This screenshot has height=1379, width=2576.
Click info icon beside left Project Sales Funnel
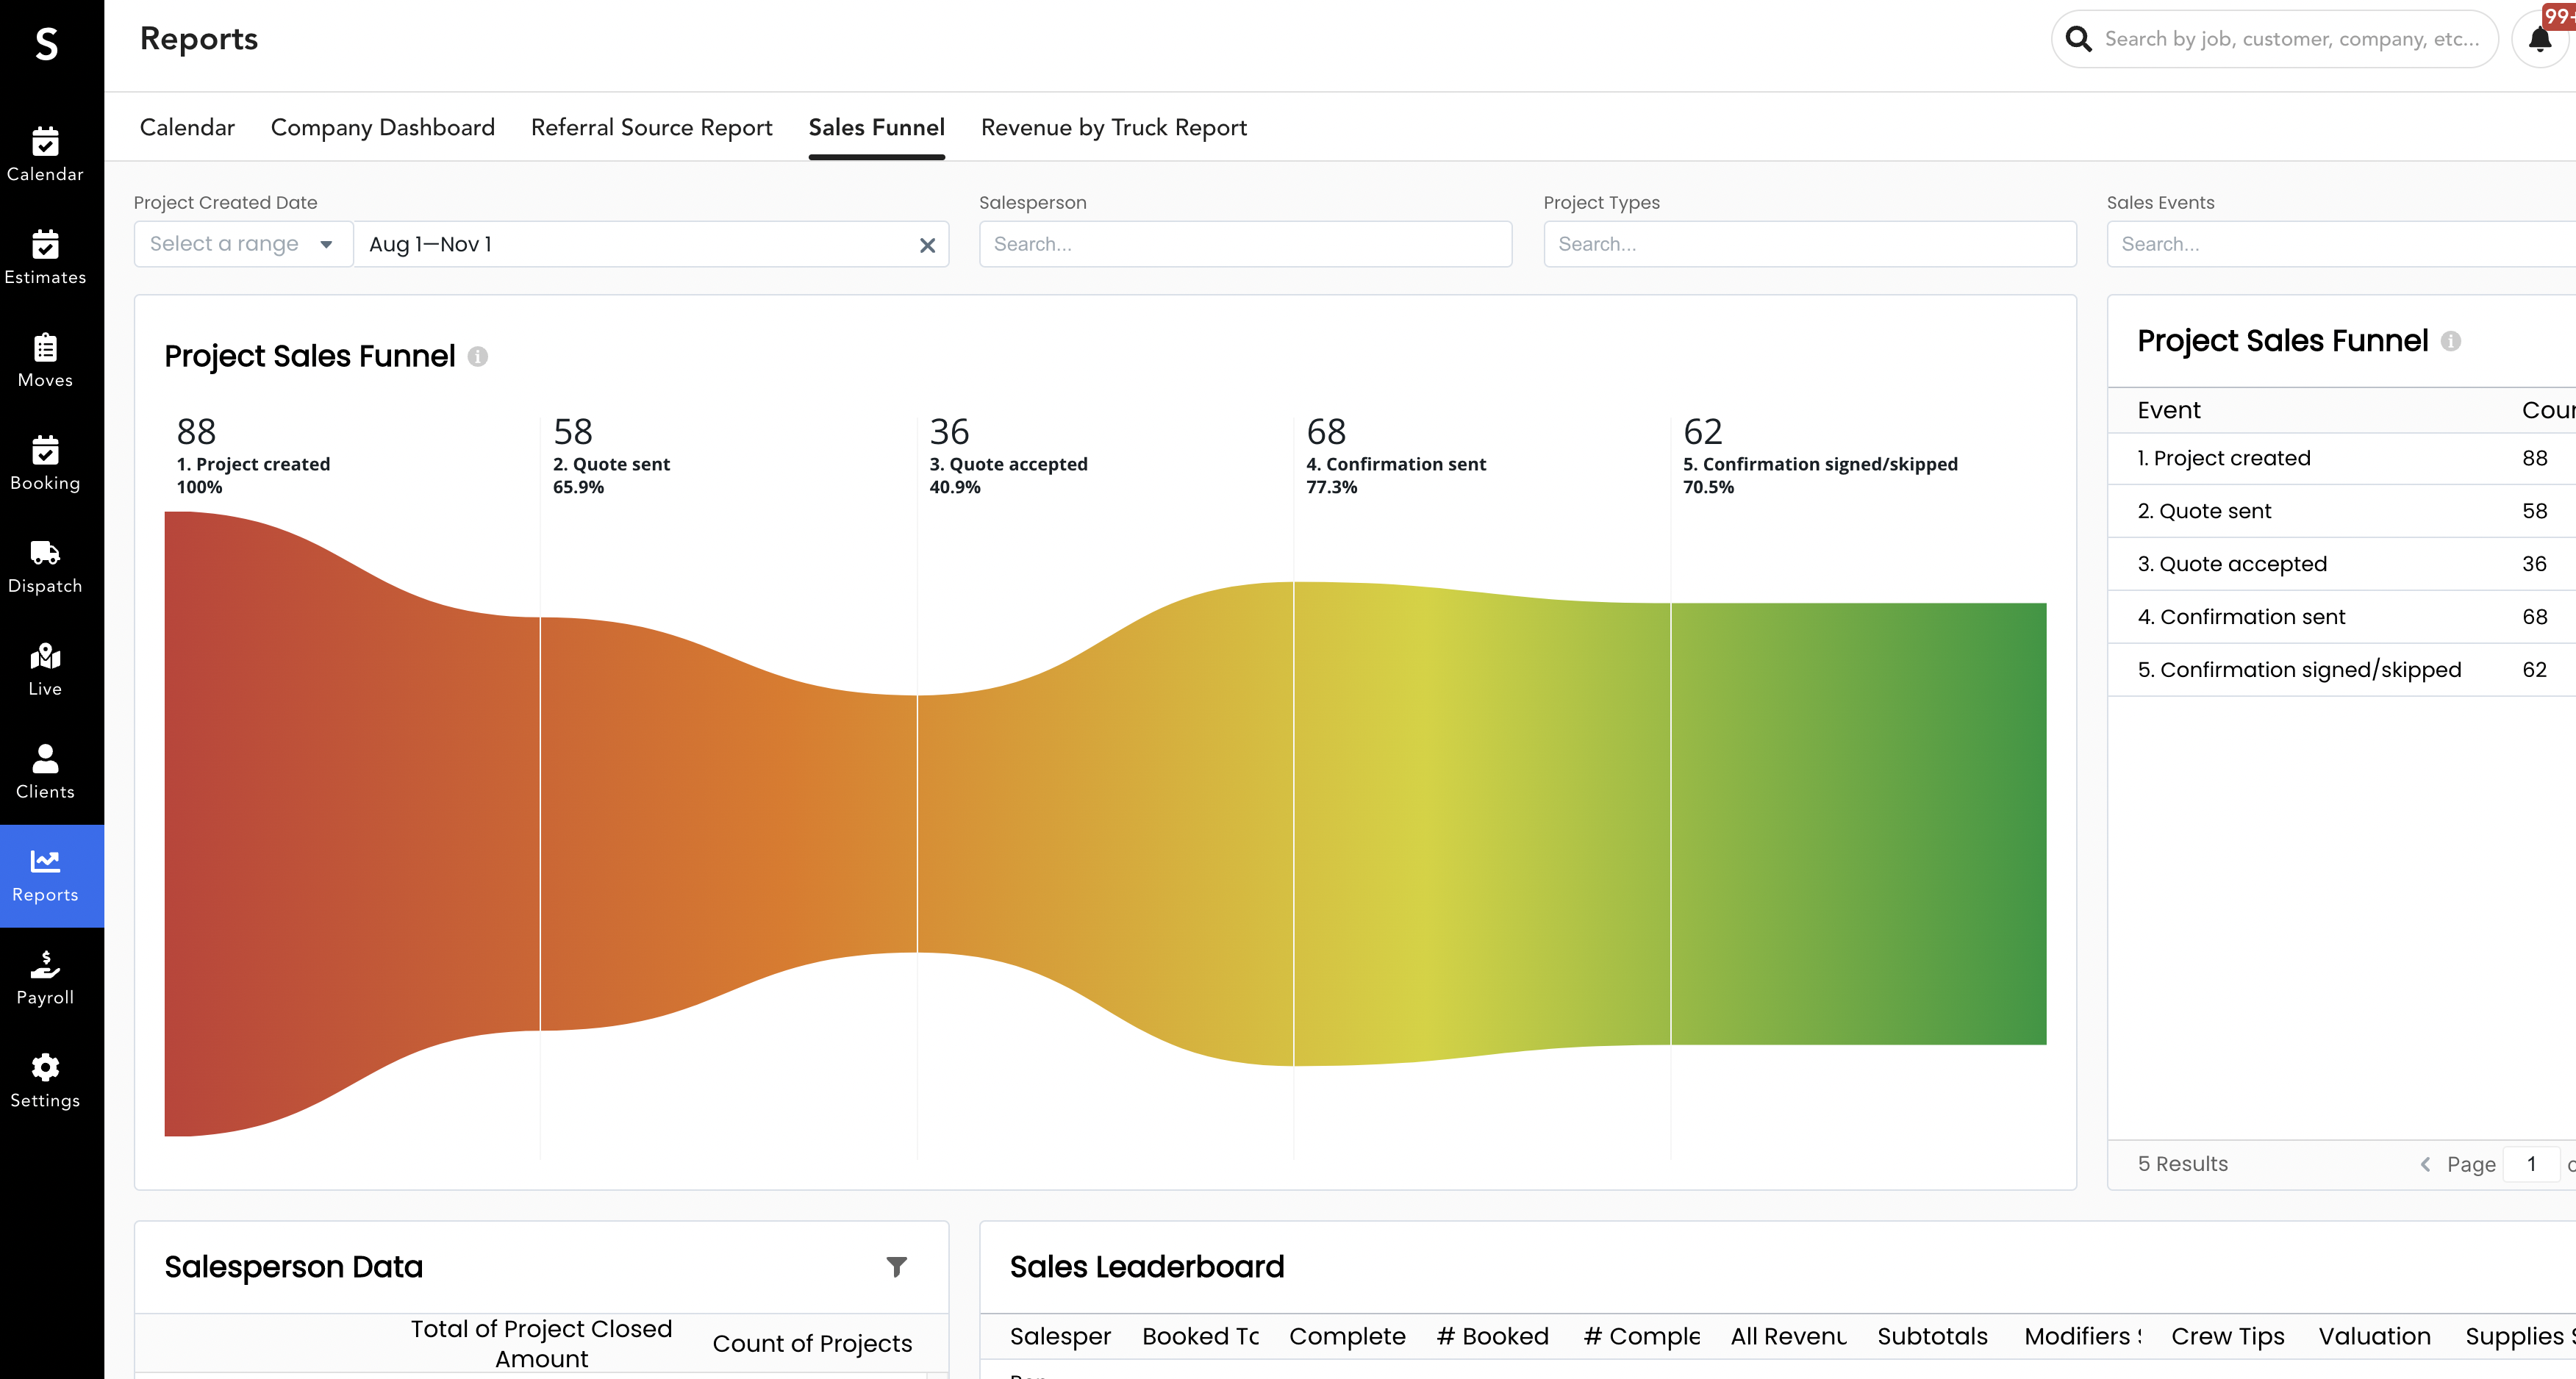(x=478, y=356)
